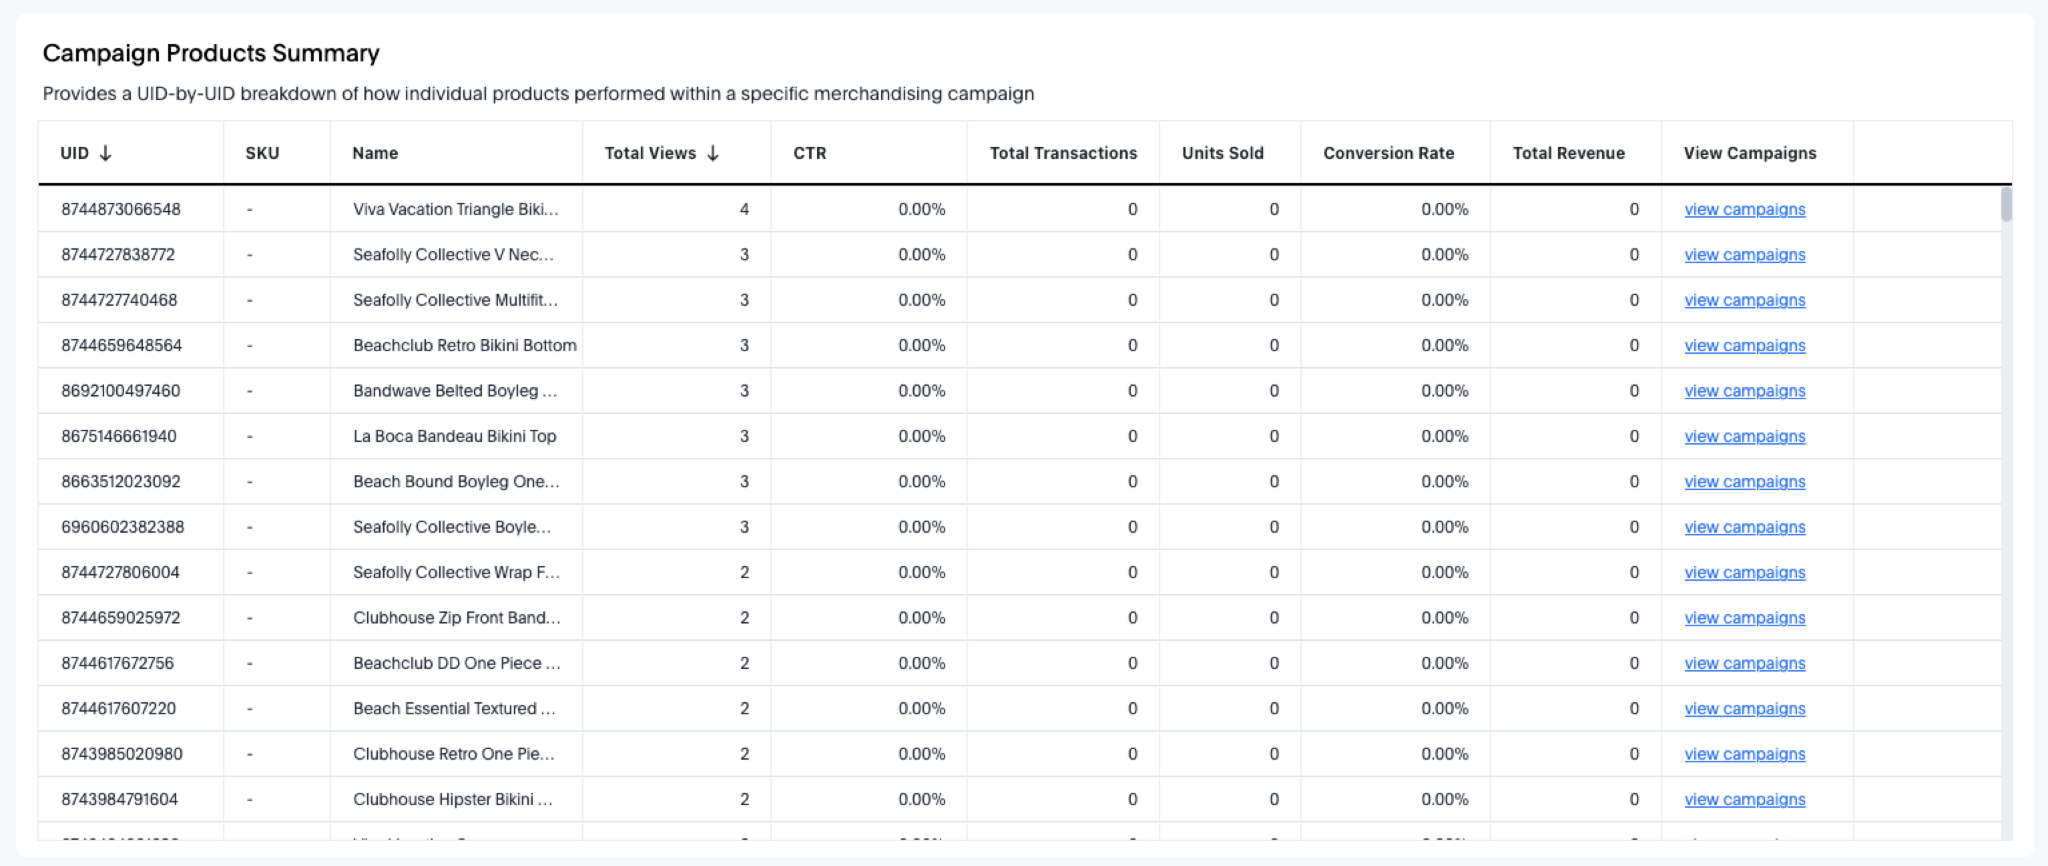Select the Conversion Rate column header

coord(1388,153)
